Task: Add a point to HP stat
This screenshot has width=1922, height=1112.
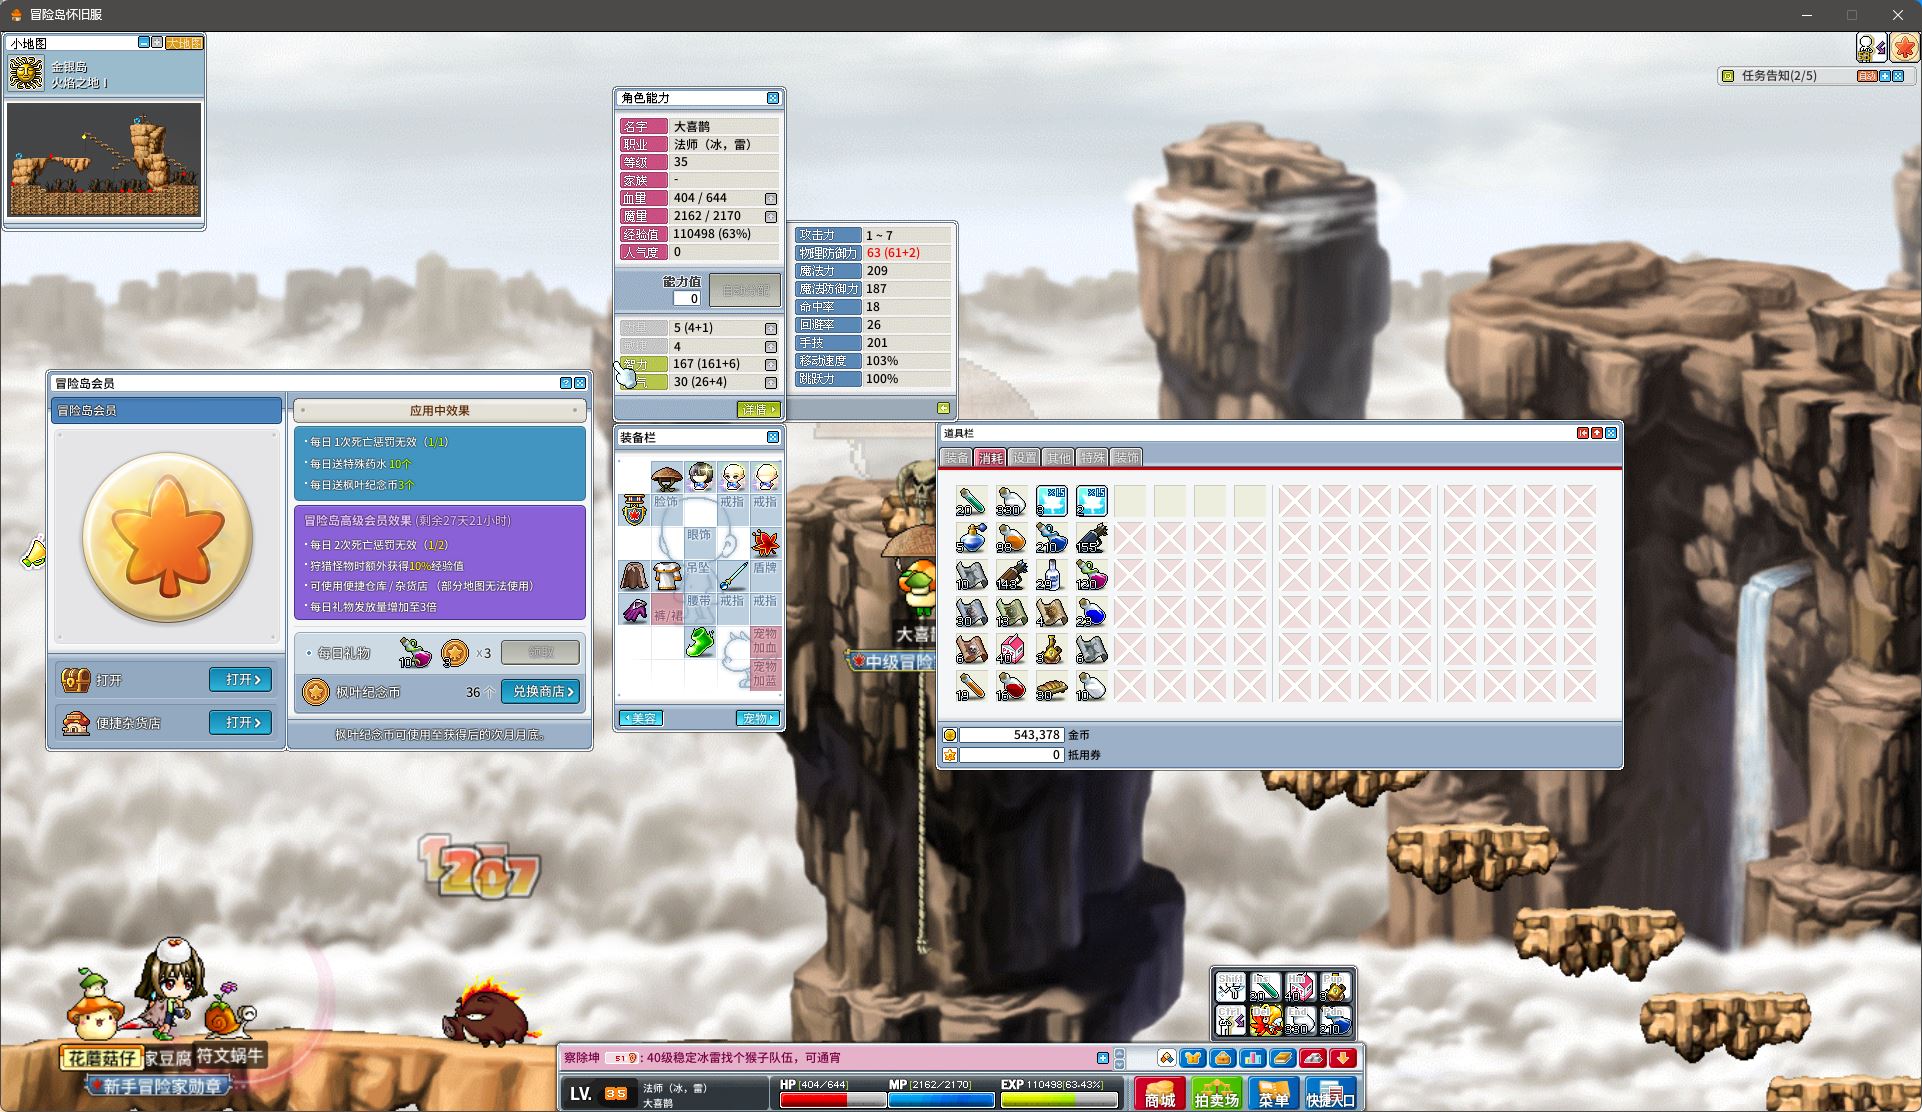Action: coord(771,199)
